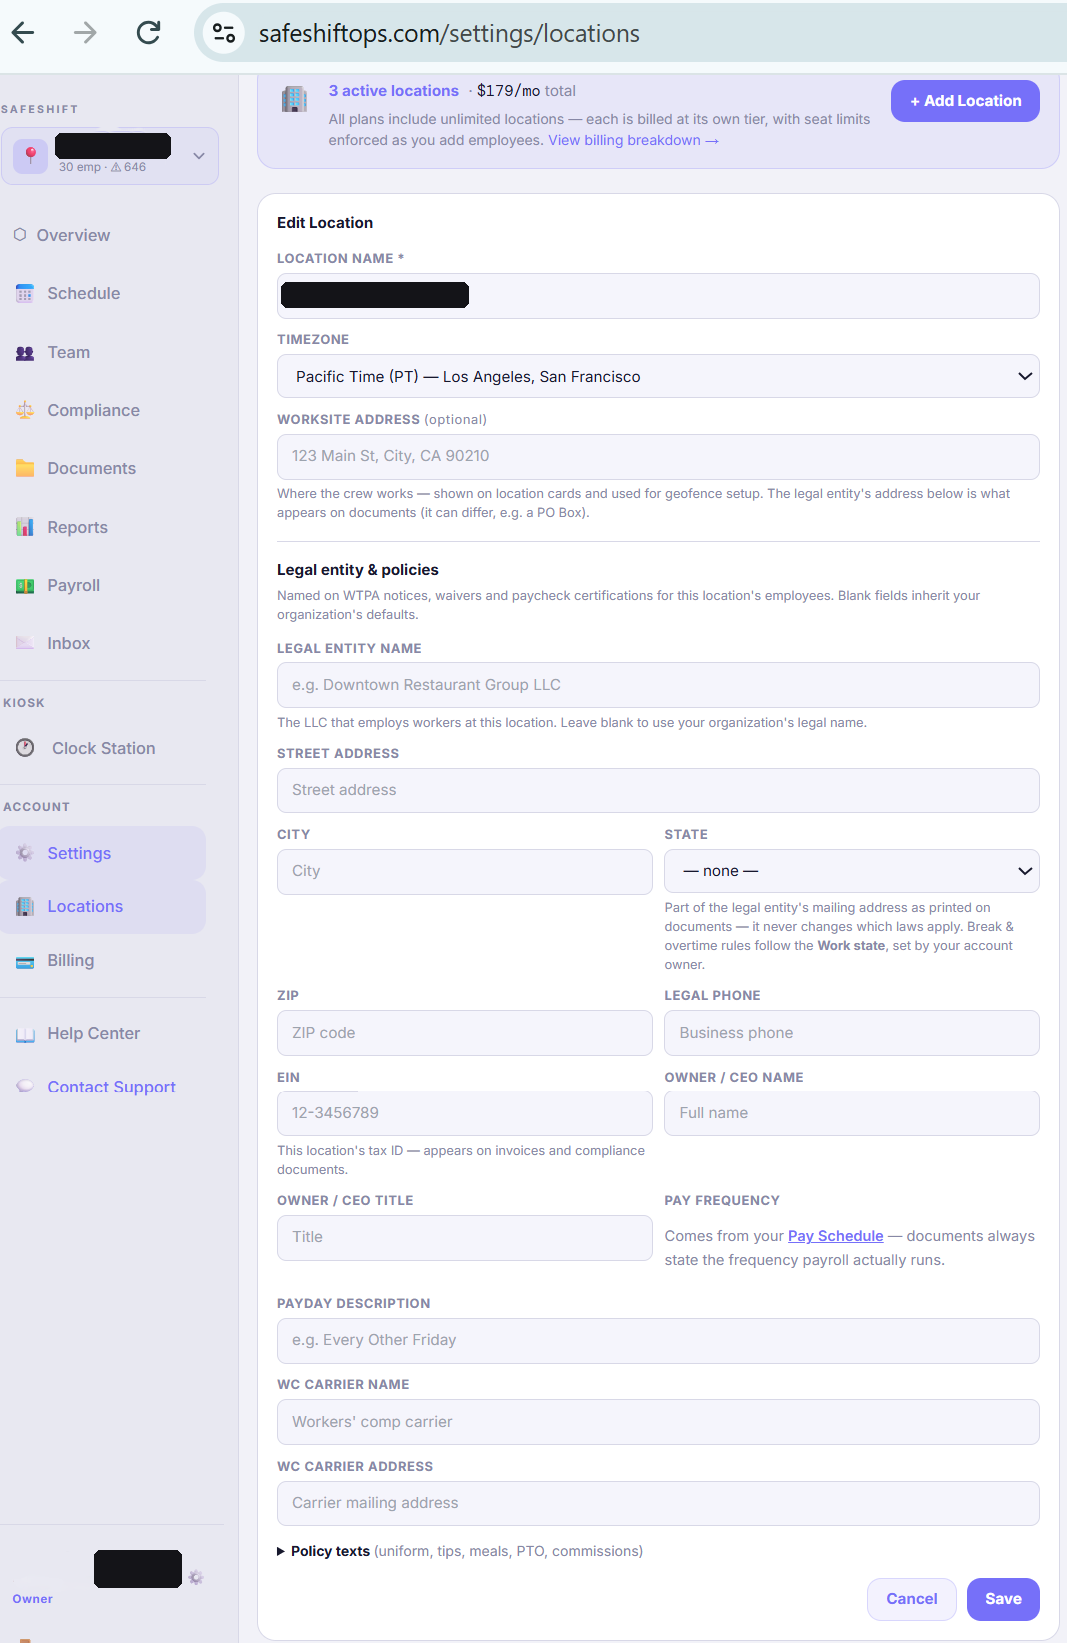
Task: Click the WC Carrier Name field
Action: [658, 1422]
